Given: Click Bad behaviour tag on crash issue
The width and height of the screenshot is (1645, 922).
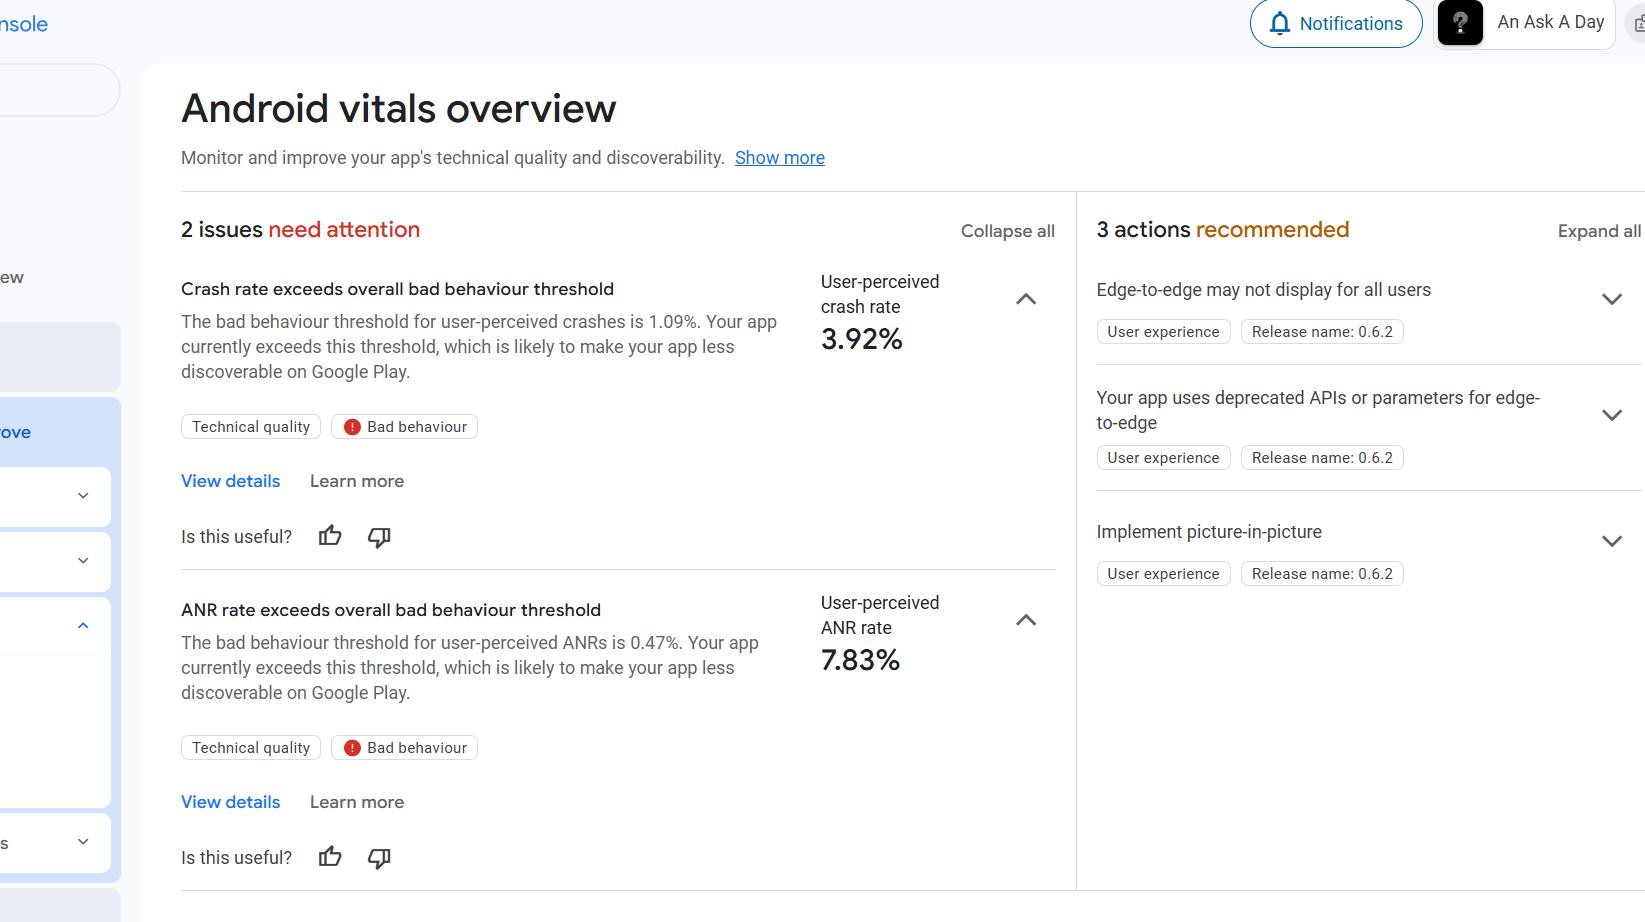Looking at the screenshot, I should coord(405,427).
